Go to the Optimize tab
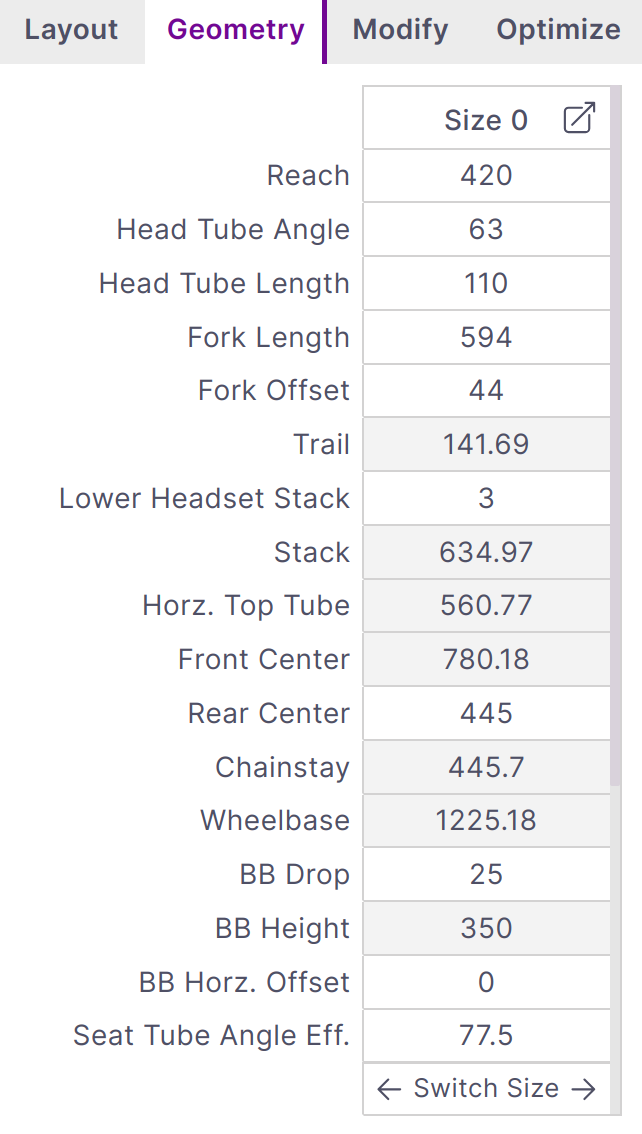The image size is (642, 1134). [558, 30]
